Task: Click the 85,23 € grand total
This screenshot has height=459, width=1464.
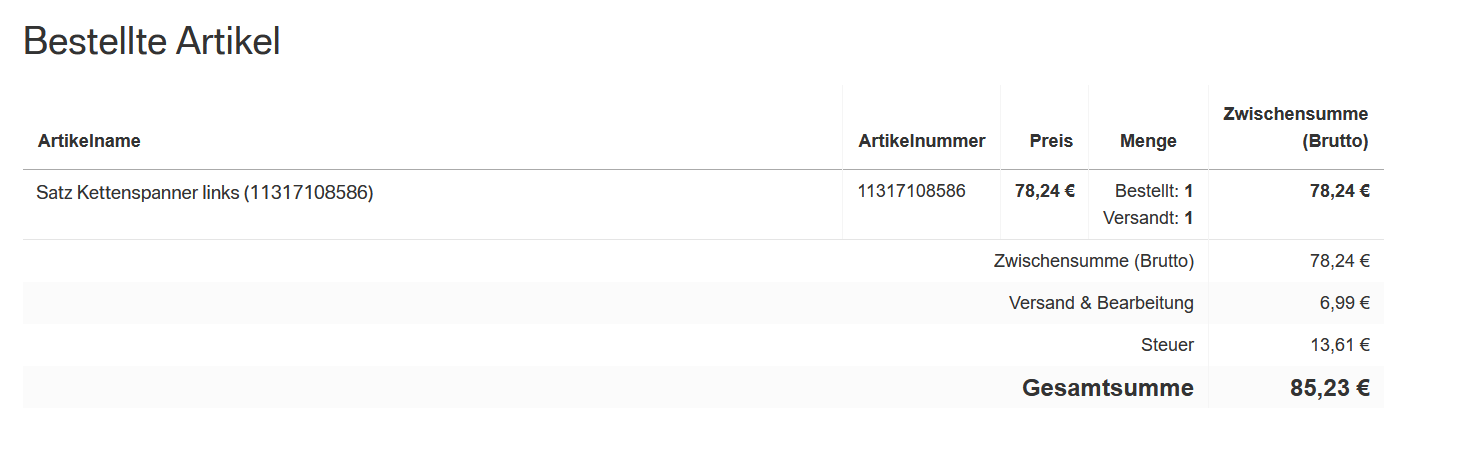Action: (x=1329, y=388)
